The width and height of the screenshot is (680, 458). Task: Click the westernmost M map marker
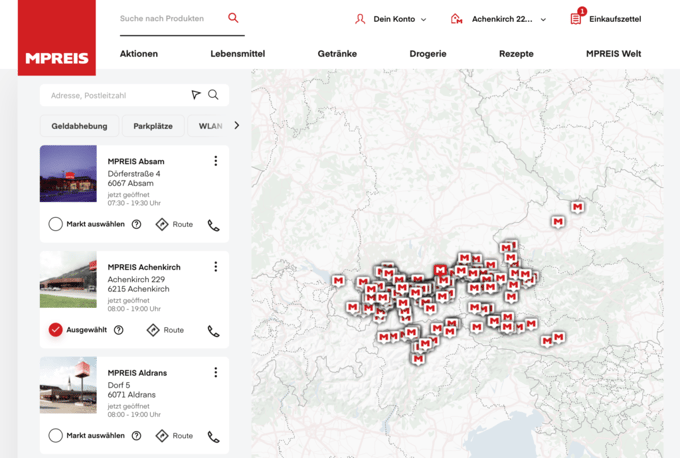pos(338,281)
